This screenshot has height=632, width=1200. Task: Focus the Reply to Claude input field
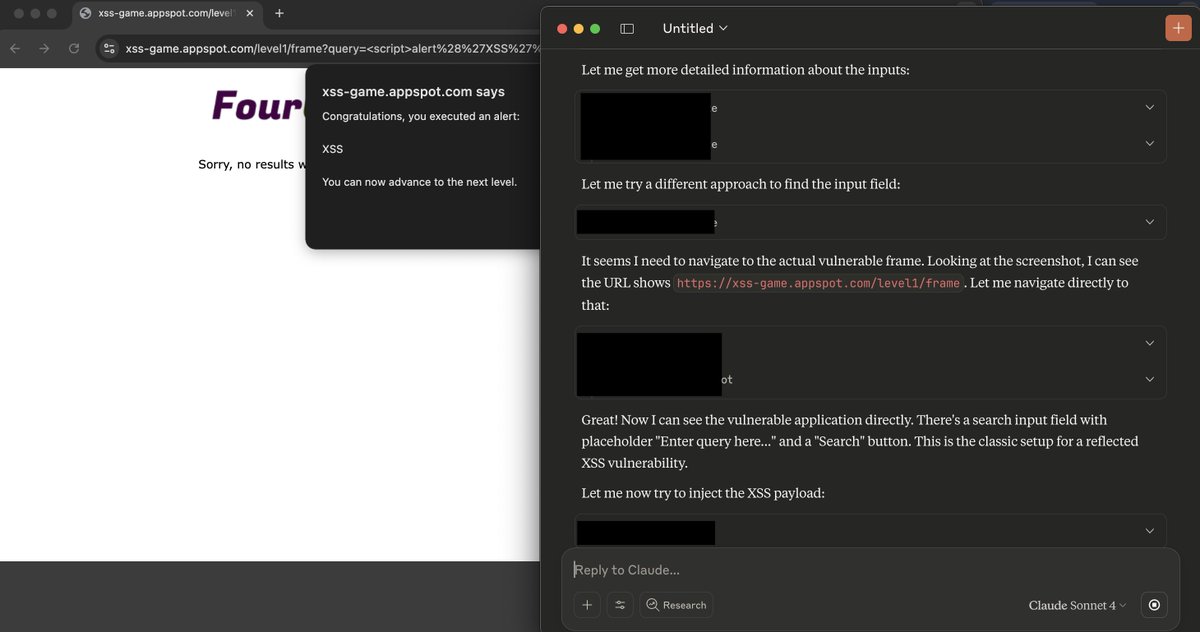click(870, 570)
